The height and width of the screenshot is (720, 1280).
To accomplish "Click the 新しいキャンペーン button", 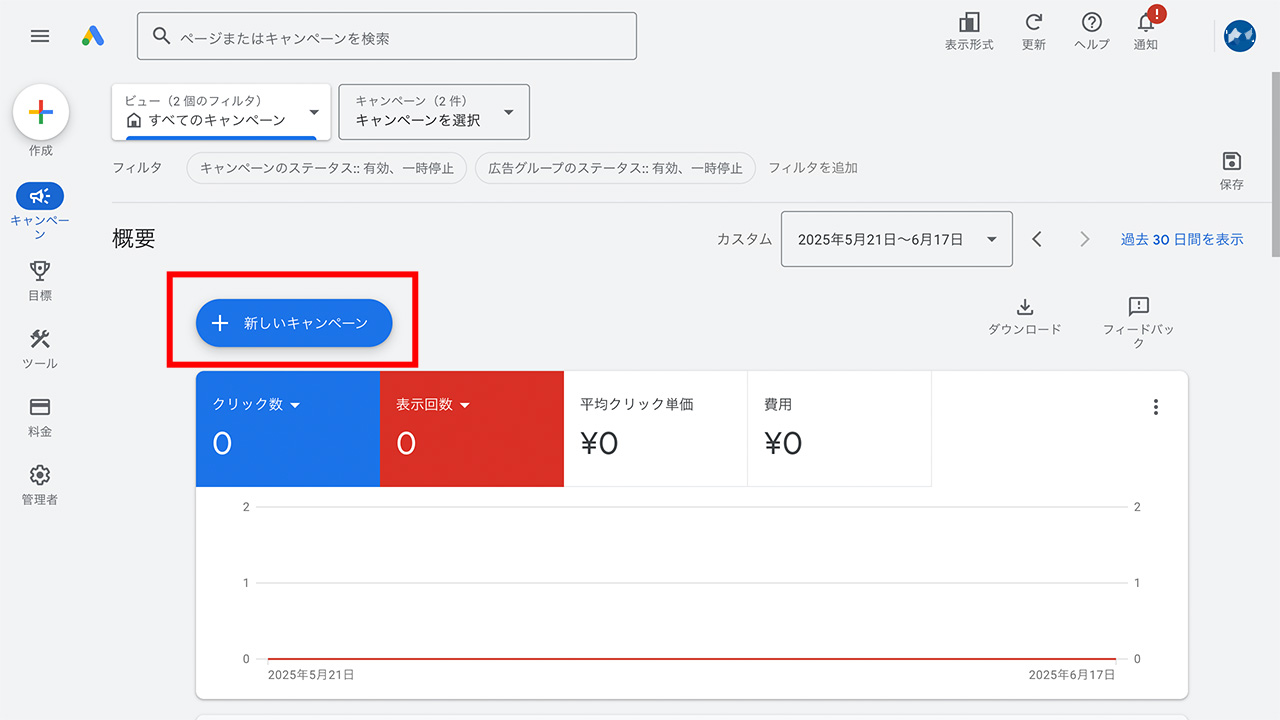I will pos(293,323).
